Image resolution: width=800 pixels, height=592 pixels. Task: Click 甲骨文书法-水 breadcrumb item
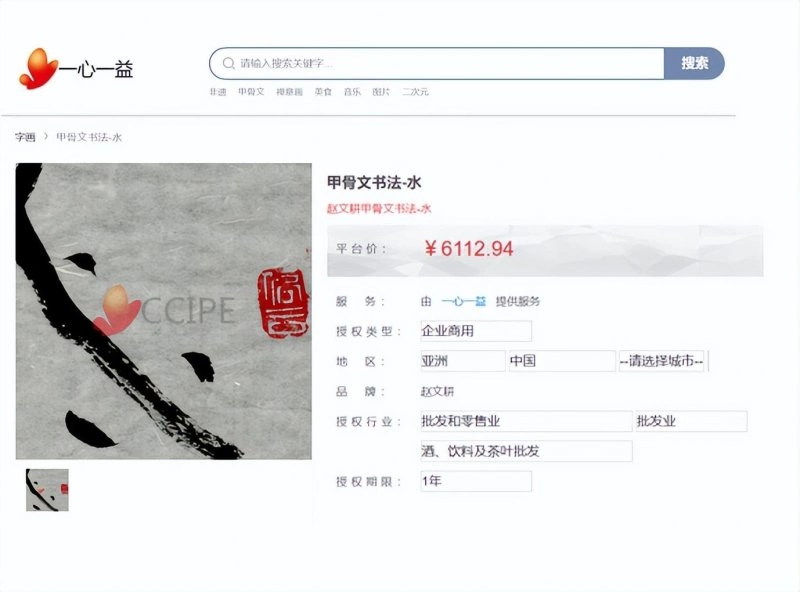89,137
